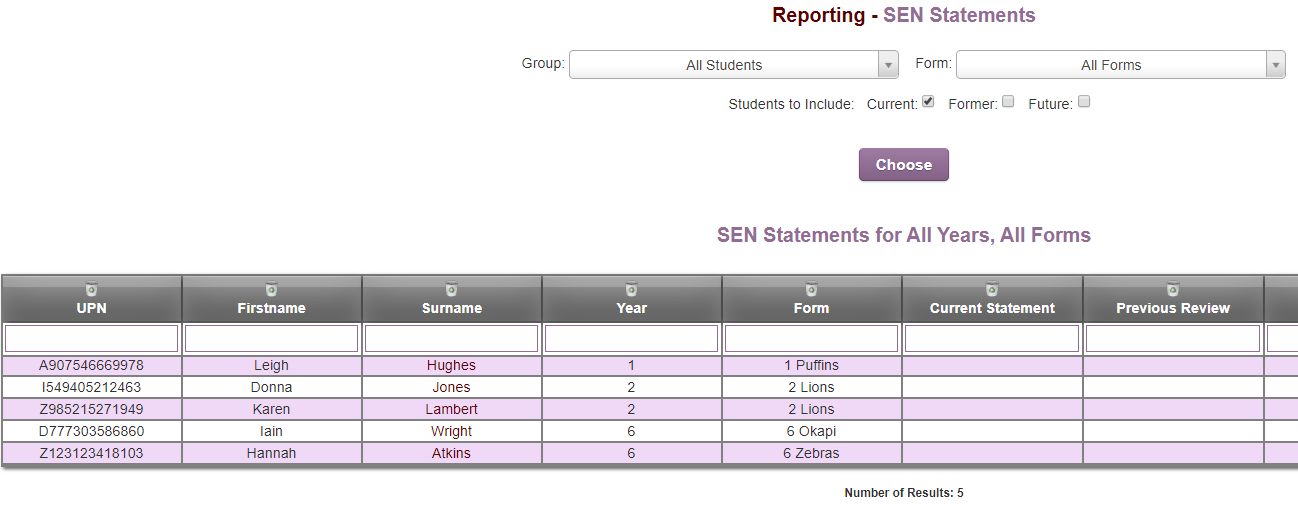Click SEN Statements for All Years heading
This screenshot has height=518, width=1298.
coord(904,235)
